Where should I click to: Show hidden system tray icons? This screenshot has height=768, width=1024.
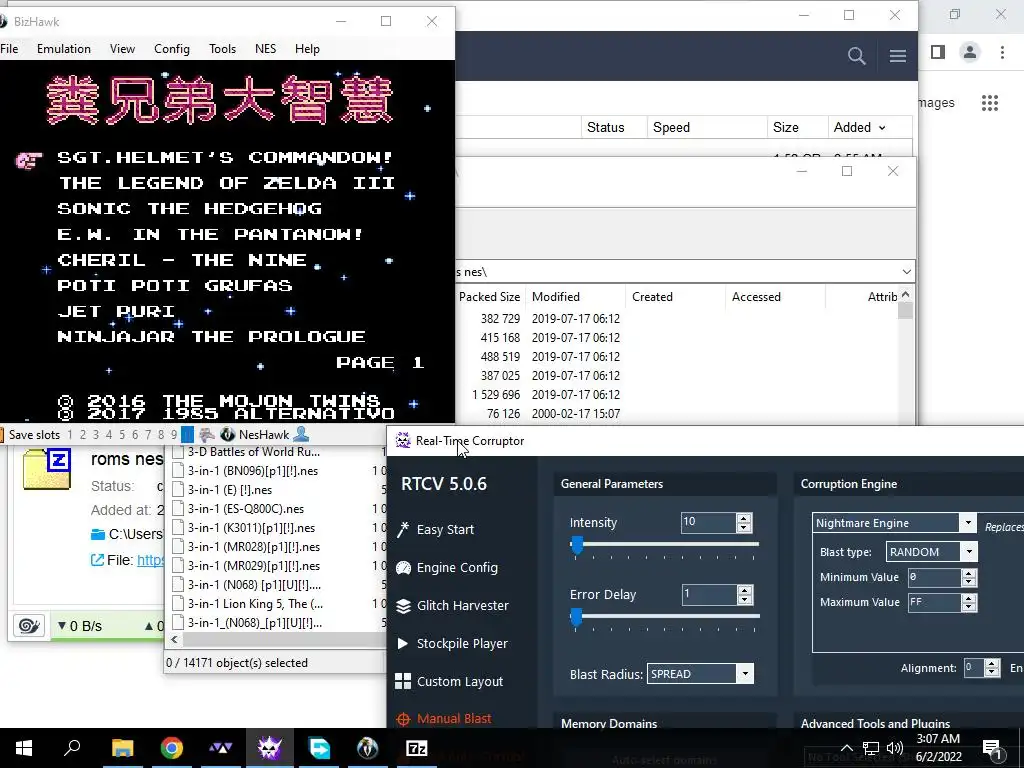[x=846, y=748]
